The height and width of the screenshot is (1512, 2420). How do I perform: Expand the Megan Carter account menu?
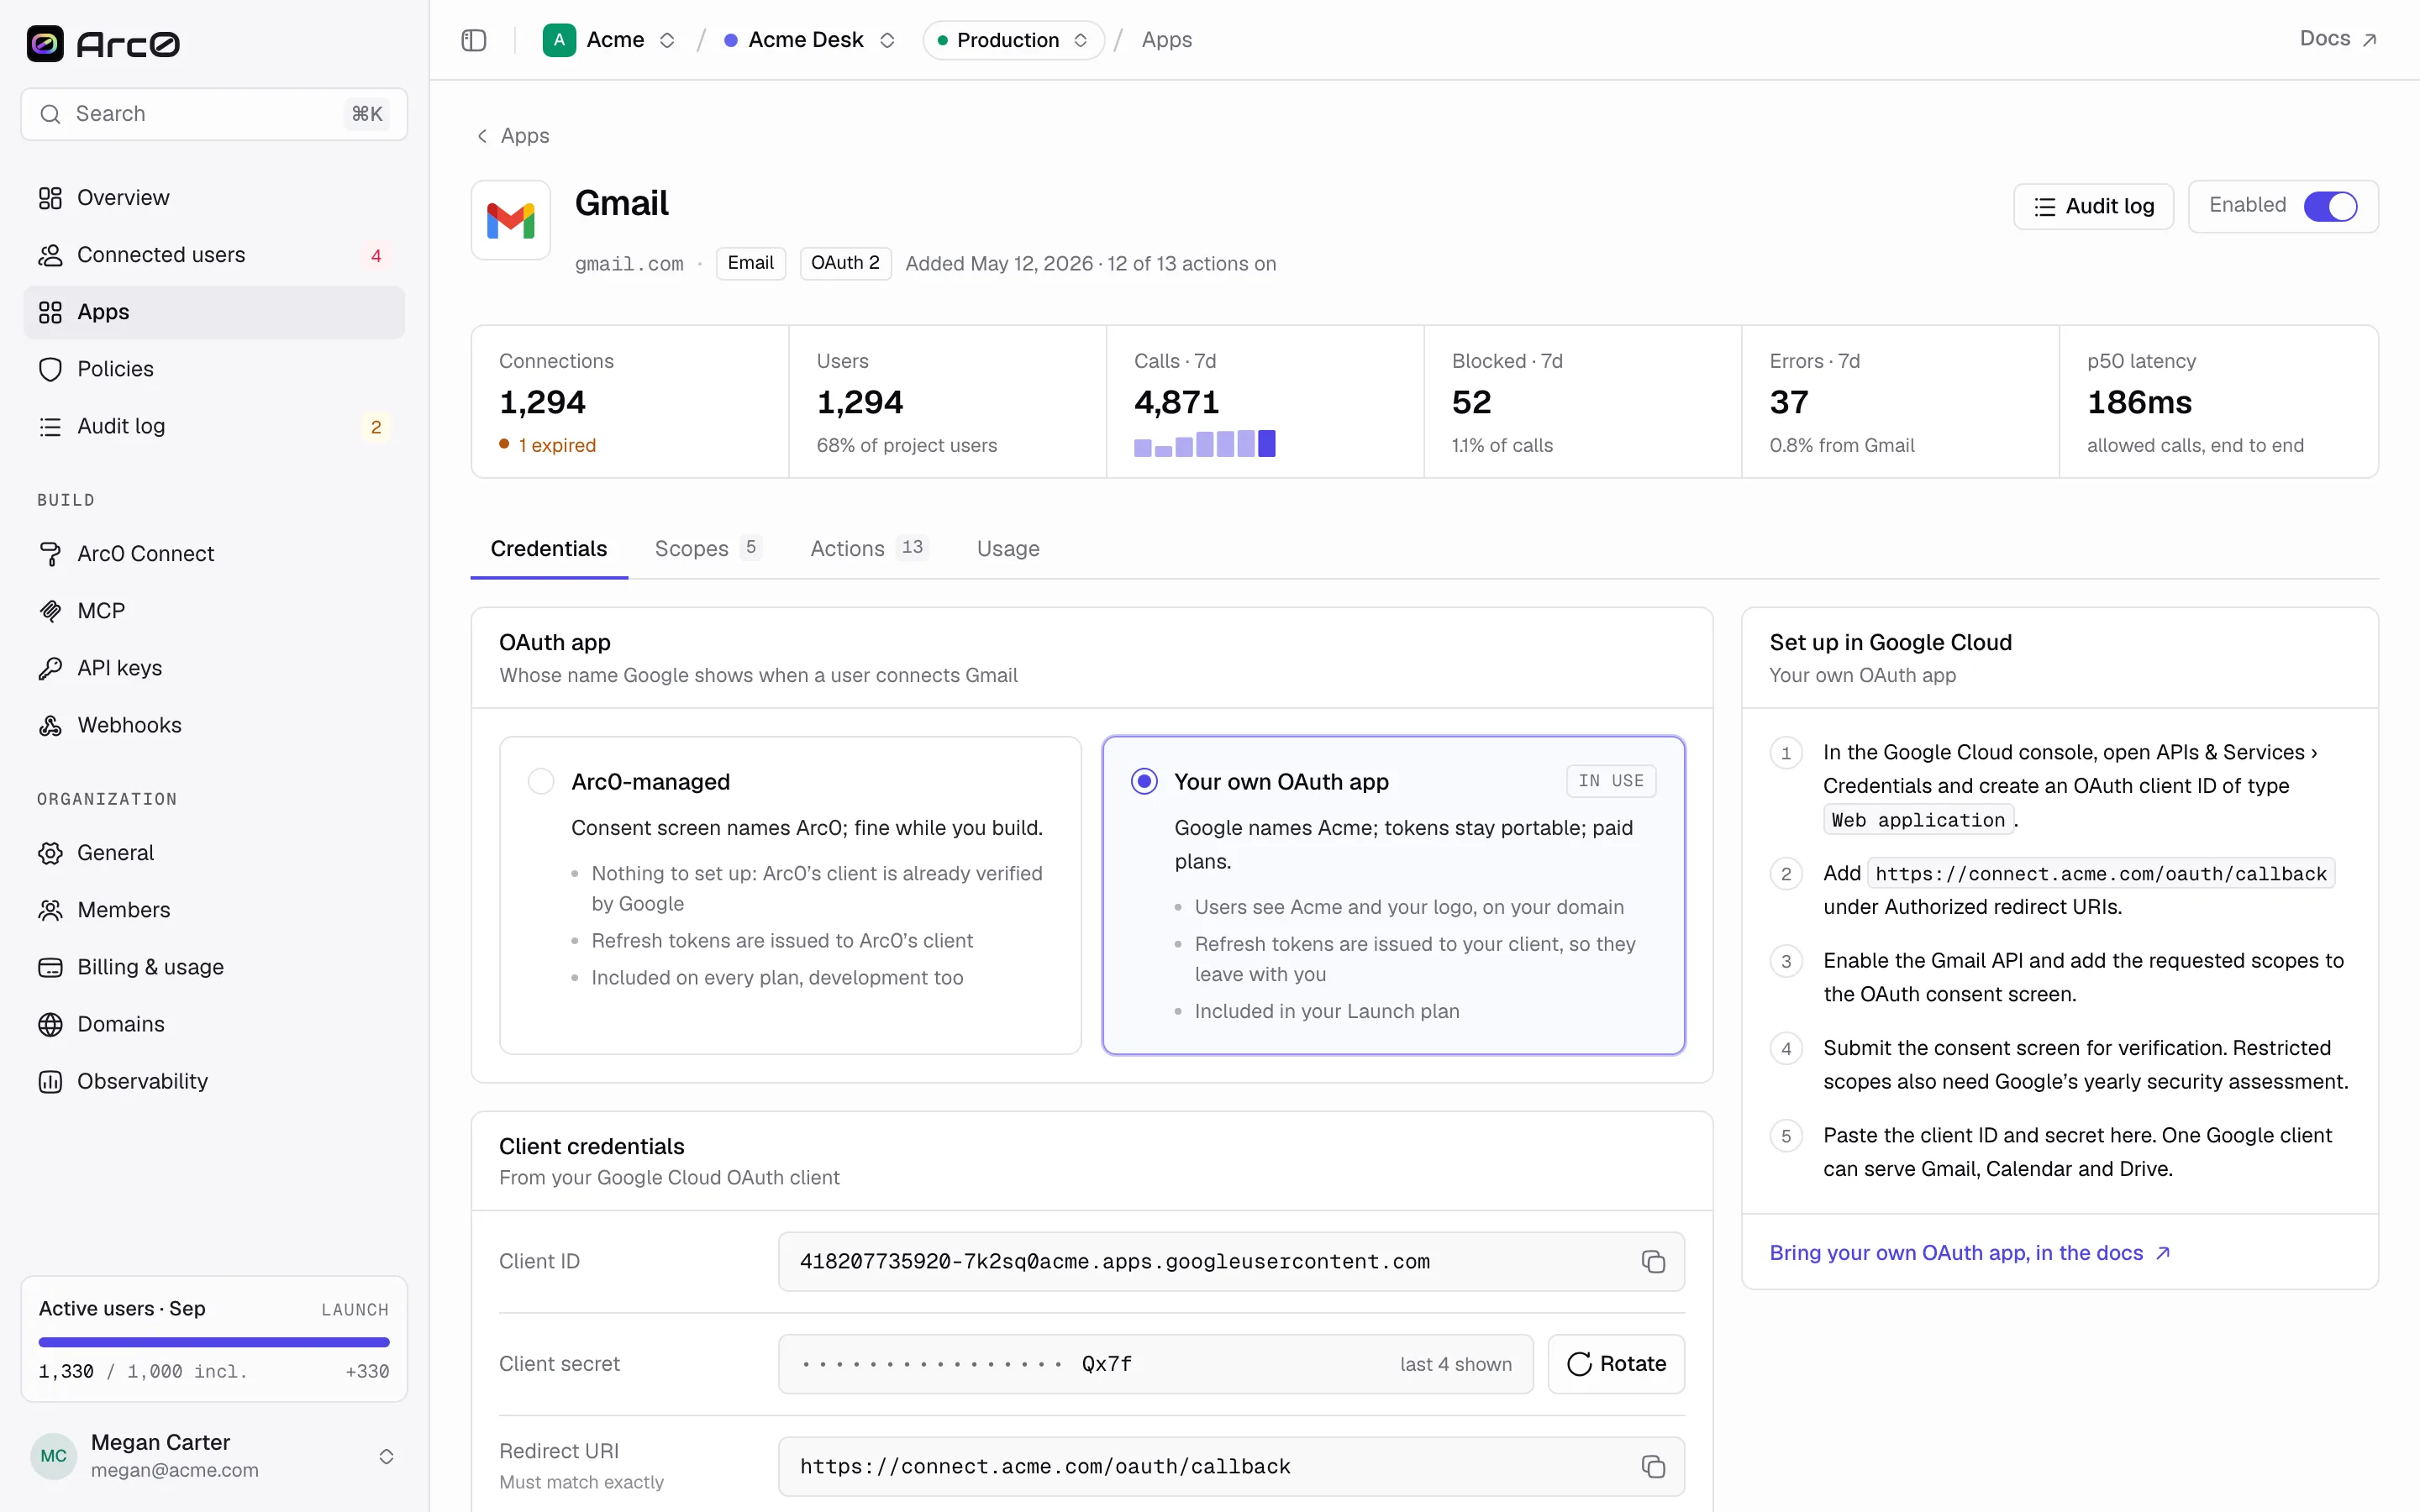pyautogui.click(x=386, y=1456)
